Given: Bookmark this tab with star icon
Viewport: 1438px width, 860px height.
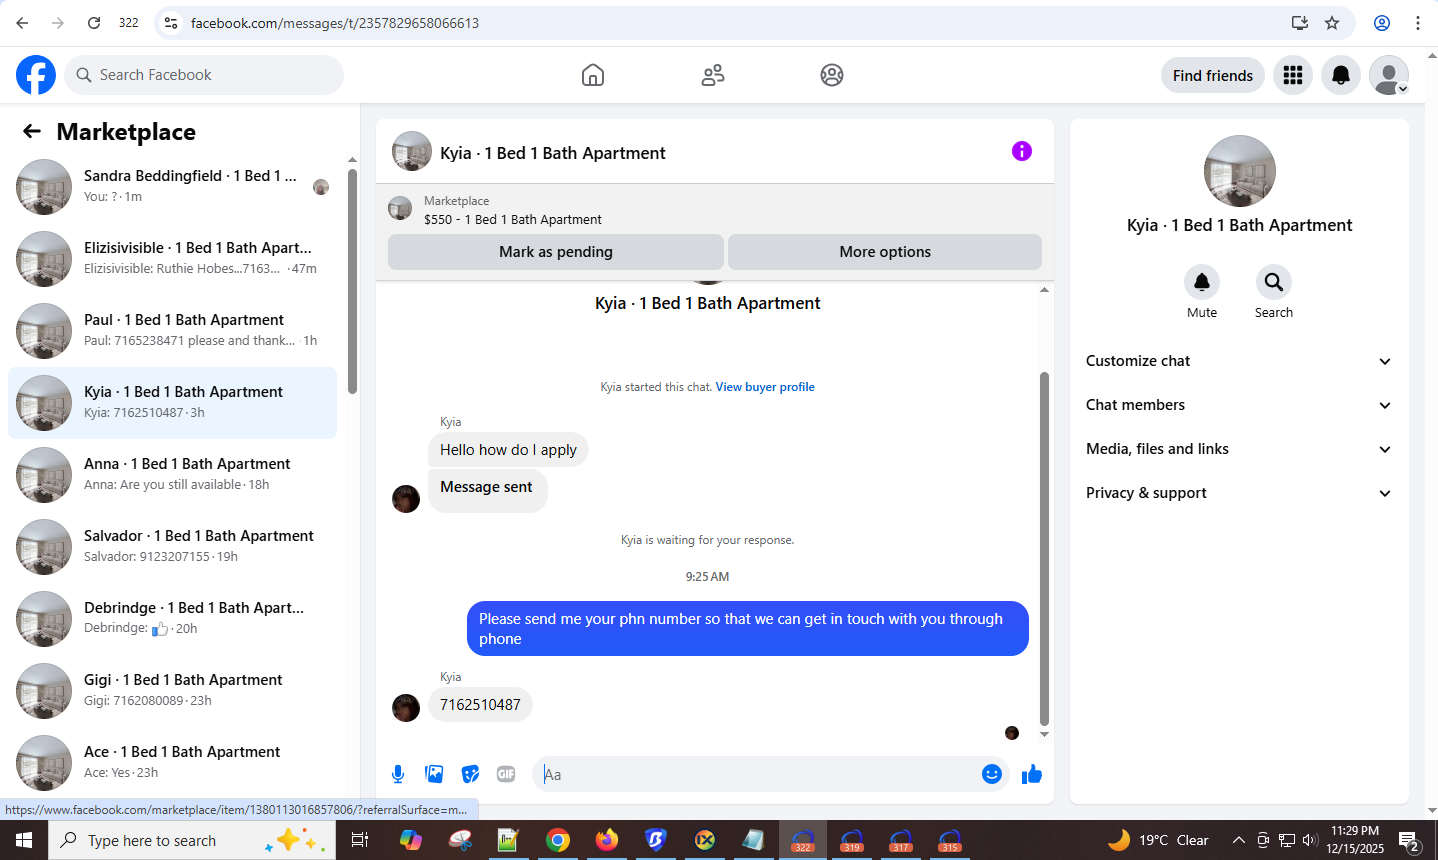Looking at the screenshot, I should [1332, 23].
